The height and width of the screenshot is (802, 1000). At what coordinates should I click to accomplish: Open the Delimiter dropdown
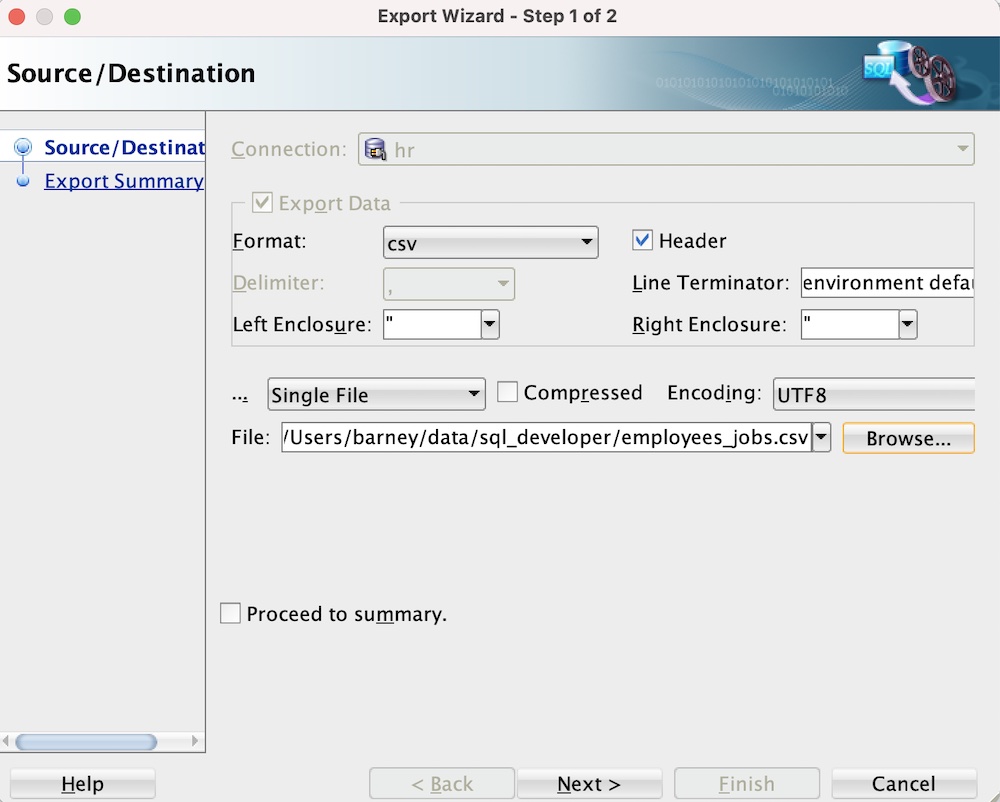point(448,284)
